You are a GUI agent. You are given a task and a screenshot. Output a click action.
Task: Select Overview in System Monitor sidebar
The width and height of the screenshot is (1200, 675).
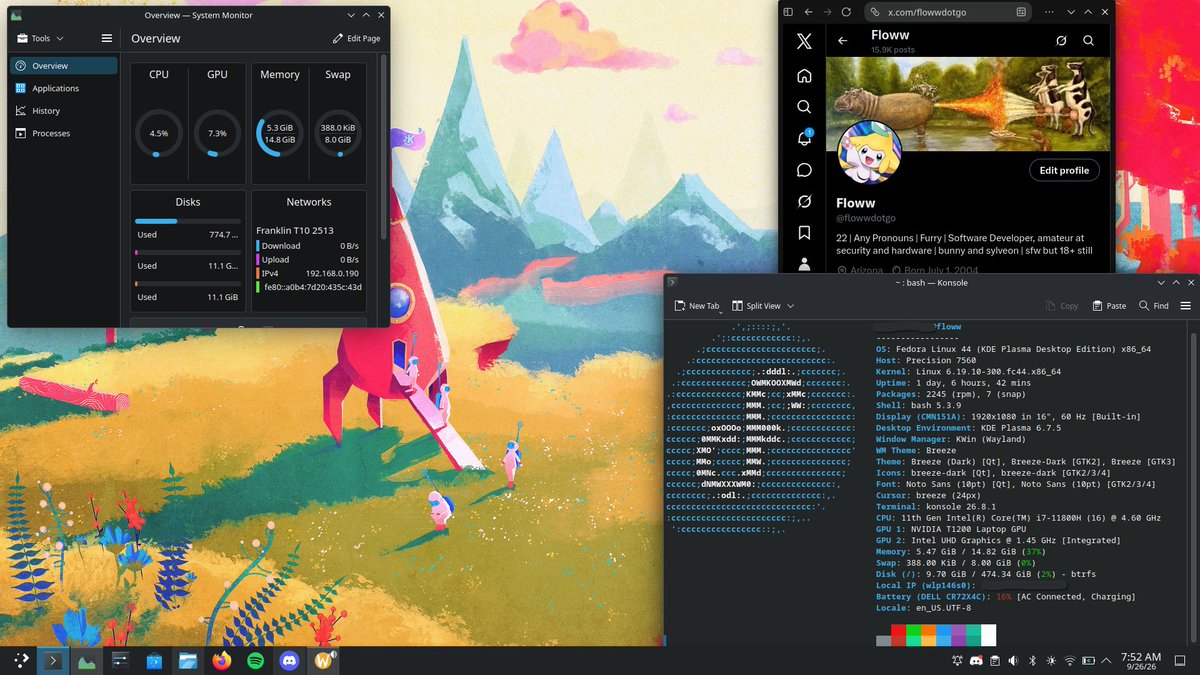[64, 66]
